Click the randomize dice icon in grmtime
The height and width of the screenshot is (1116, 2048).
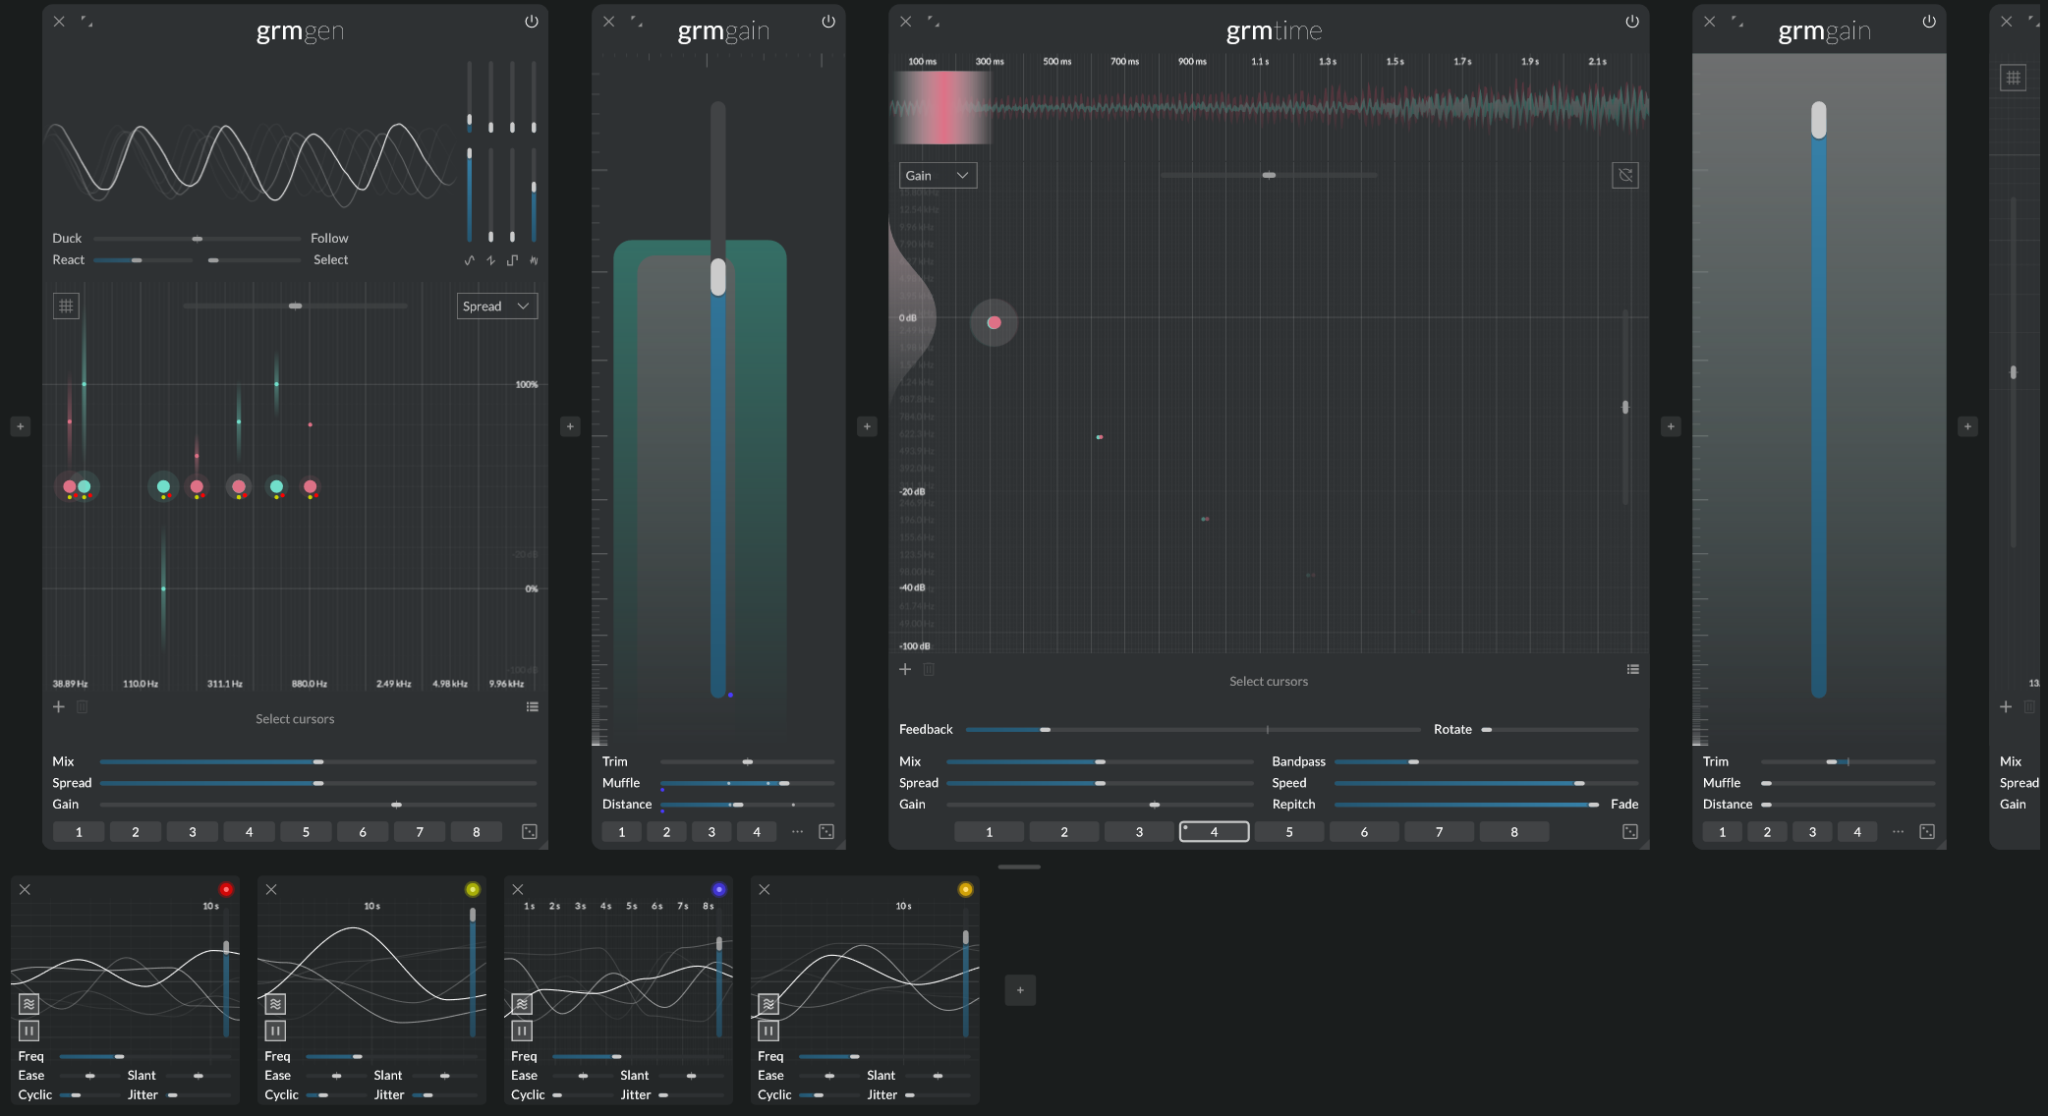[1630, 832]
